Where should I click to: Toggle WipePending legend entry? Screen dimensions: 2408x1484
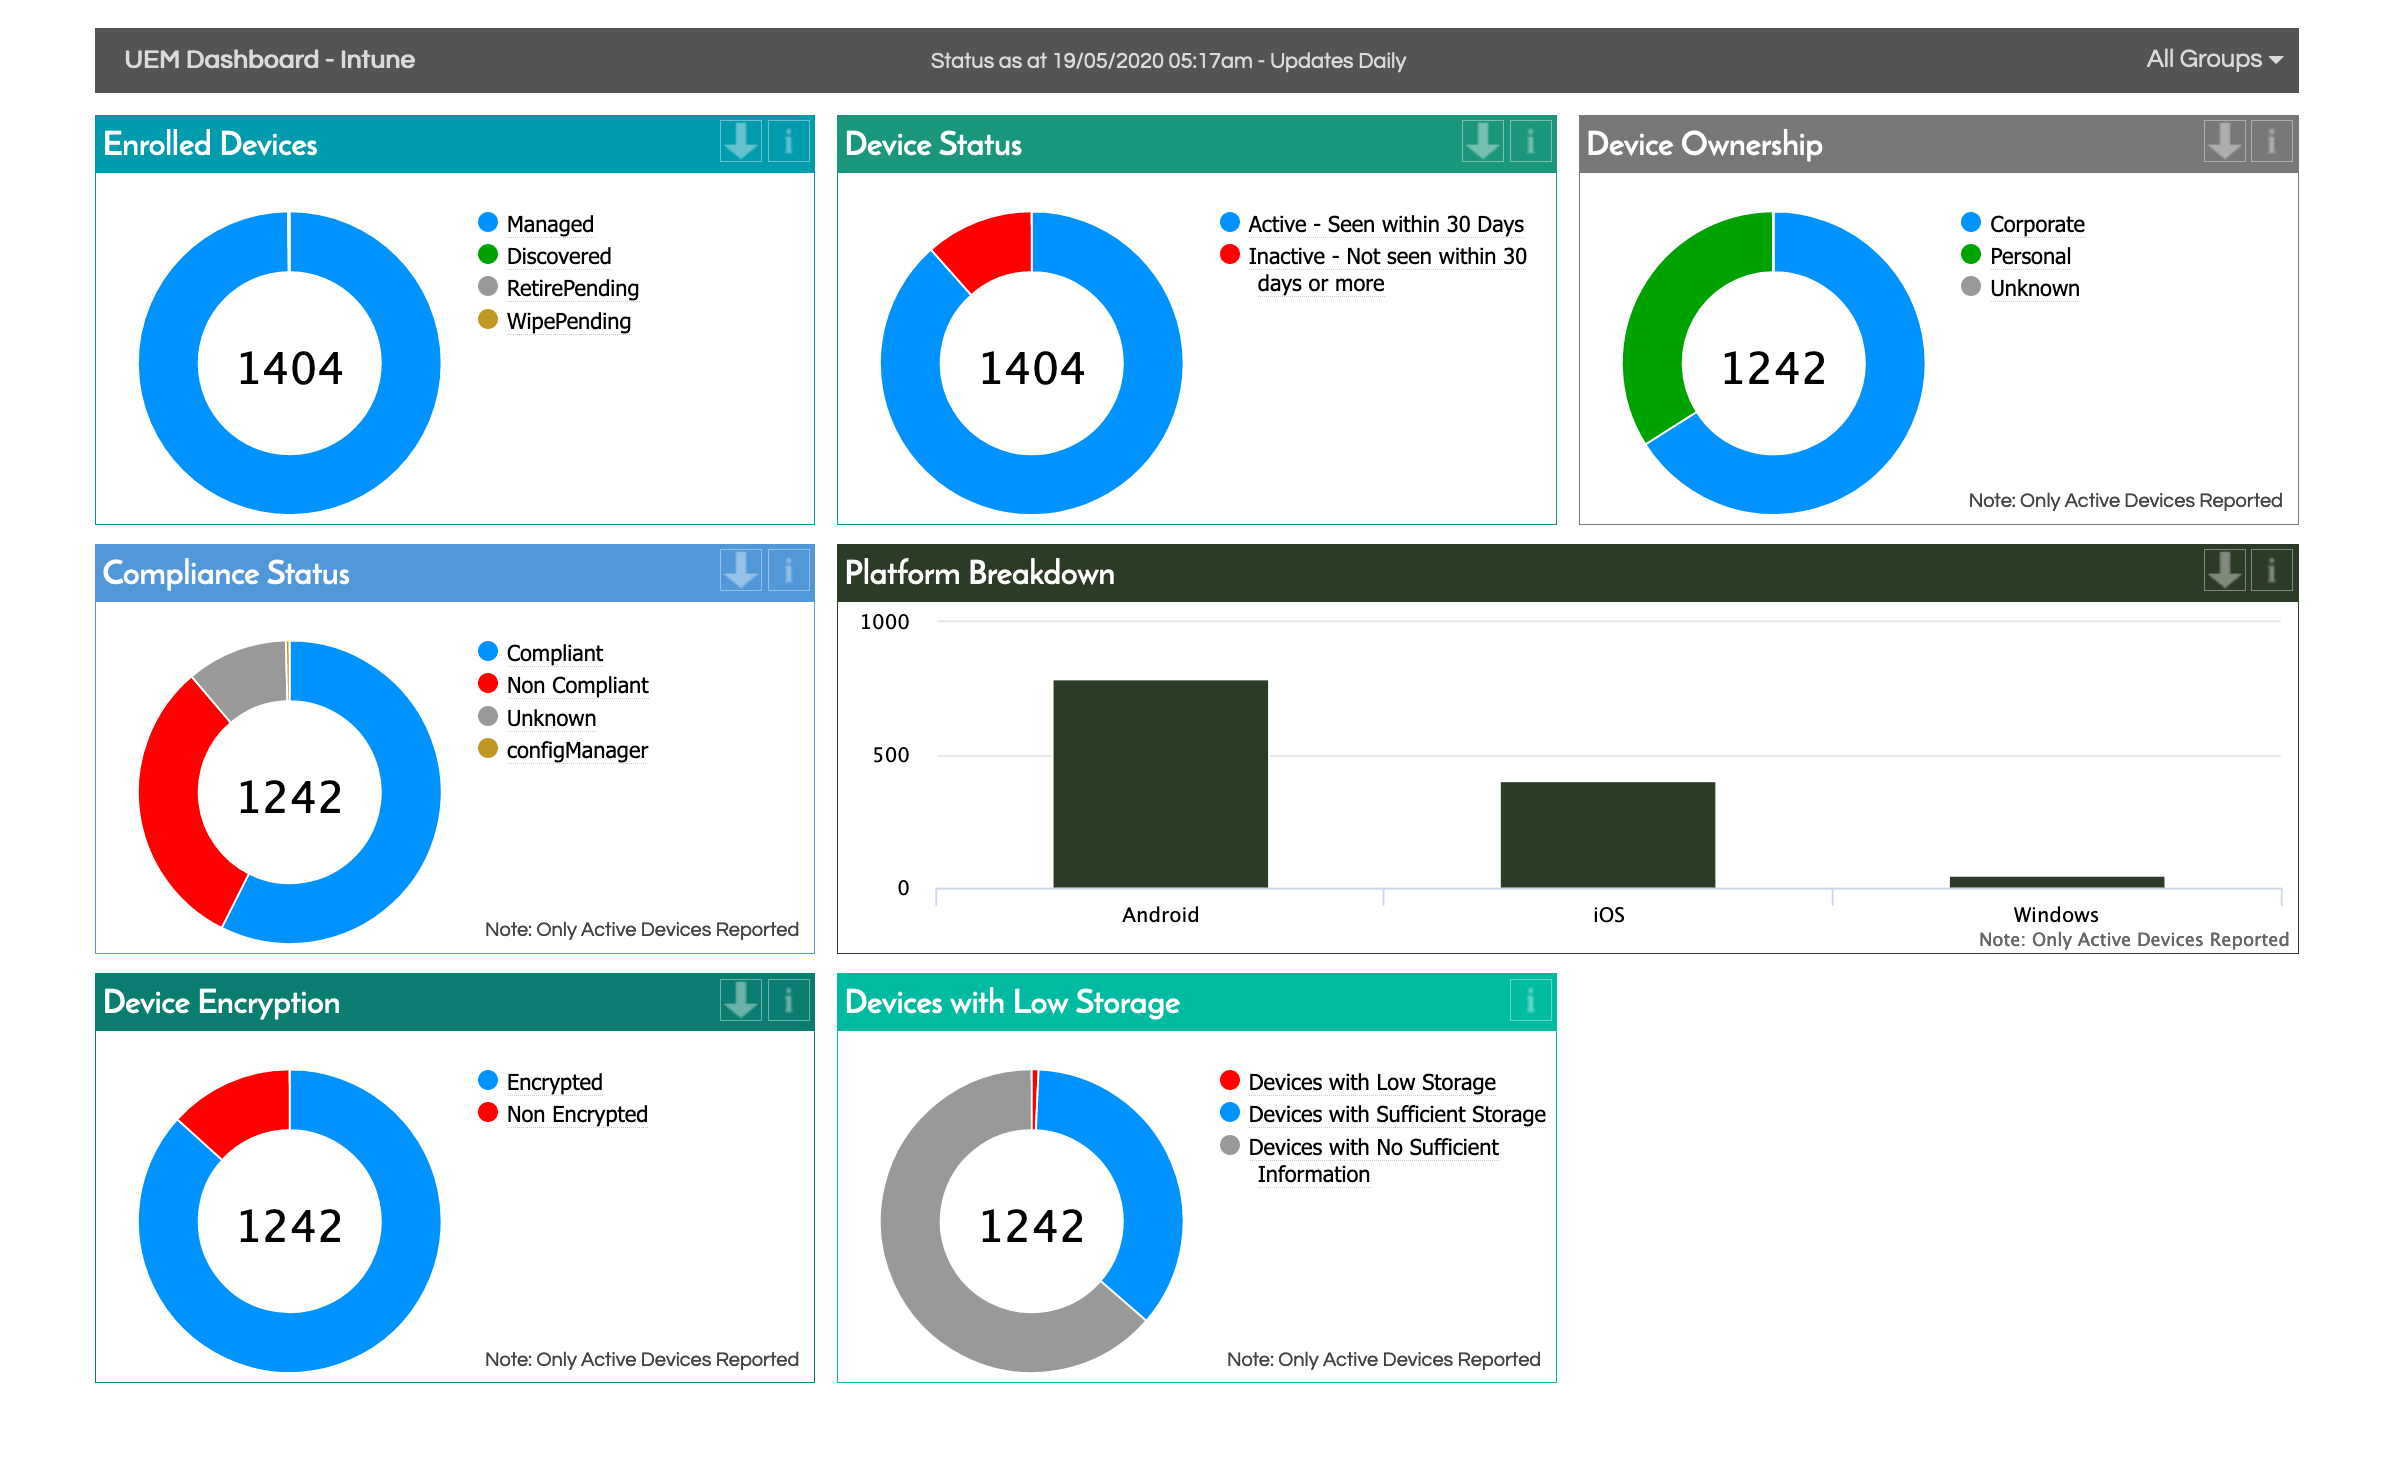click(555, 321)
